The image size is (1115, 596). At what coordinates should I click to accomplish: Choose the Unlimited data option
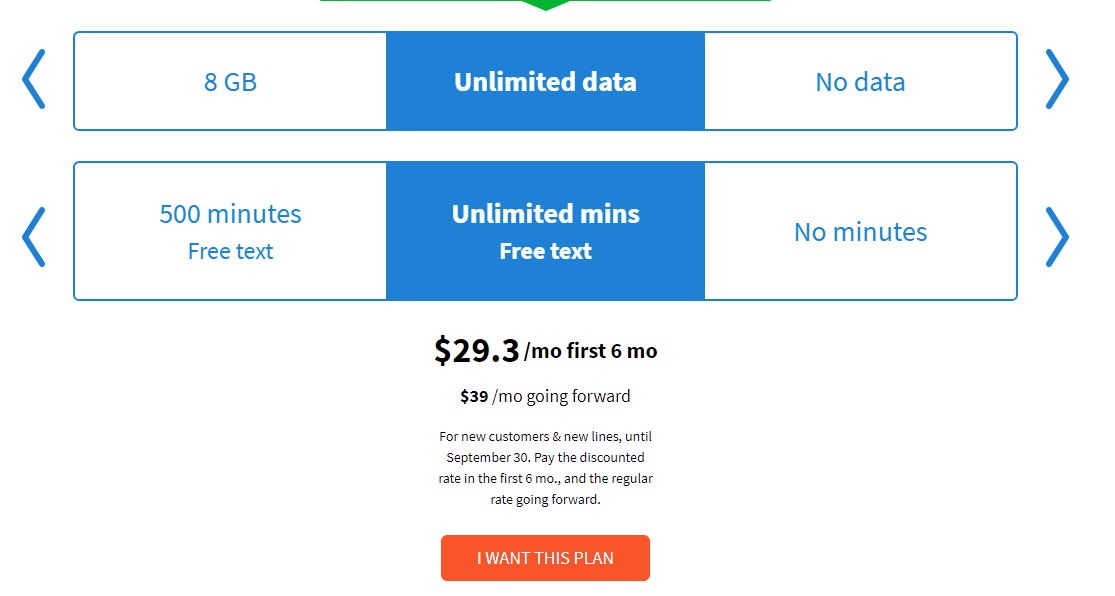pos(545,81)
